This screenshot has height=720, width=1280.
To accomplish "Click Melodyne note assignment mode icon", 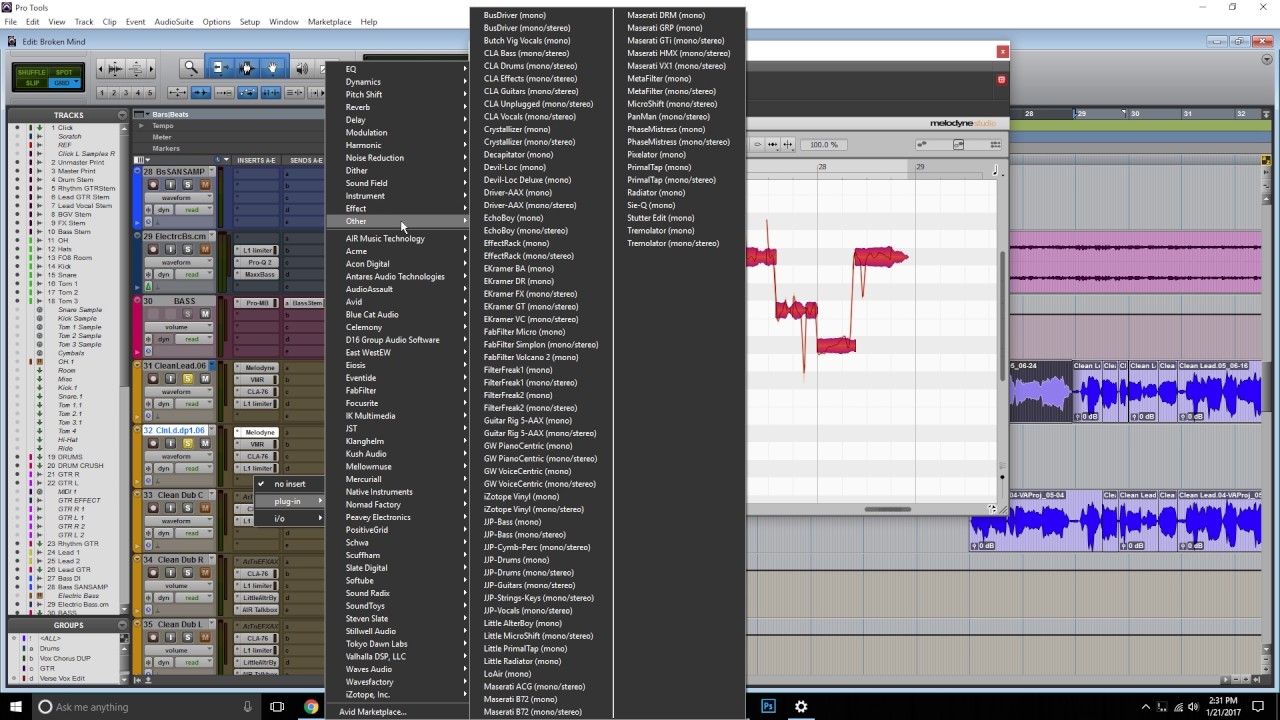I will [957, 145].
